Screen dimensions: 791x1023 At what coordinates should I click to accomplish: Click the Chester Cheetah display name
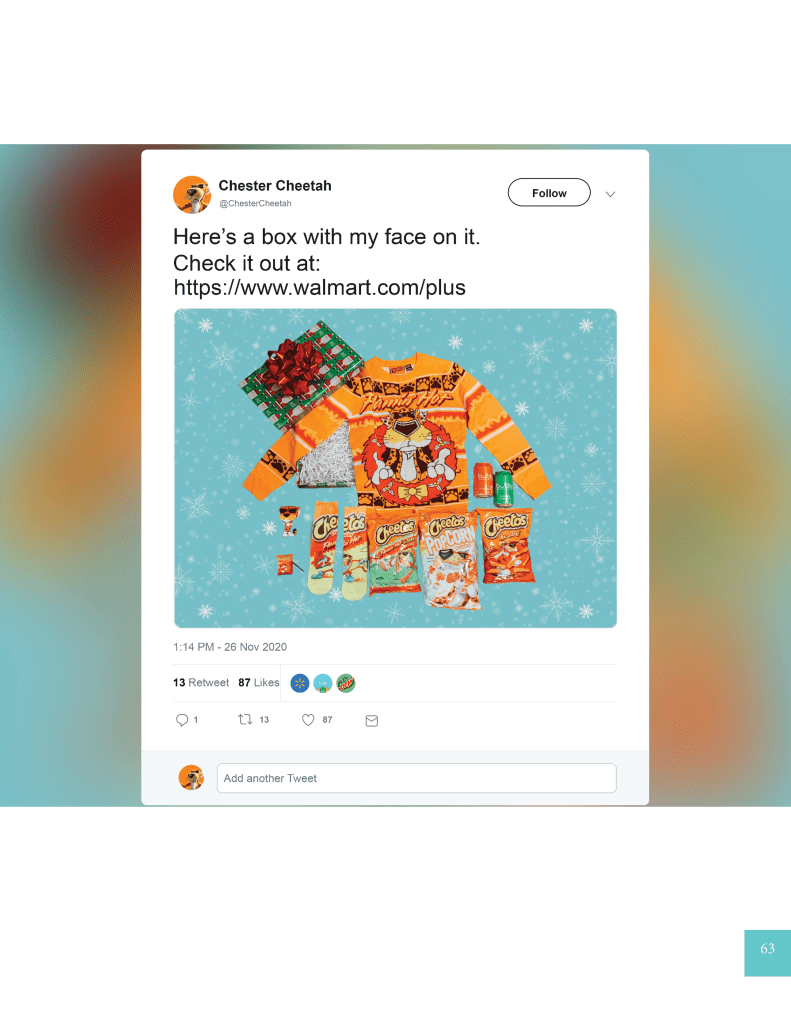pyautogui.click(x=275, y=186)
